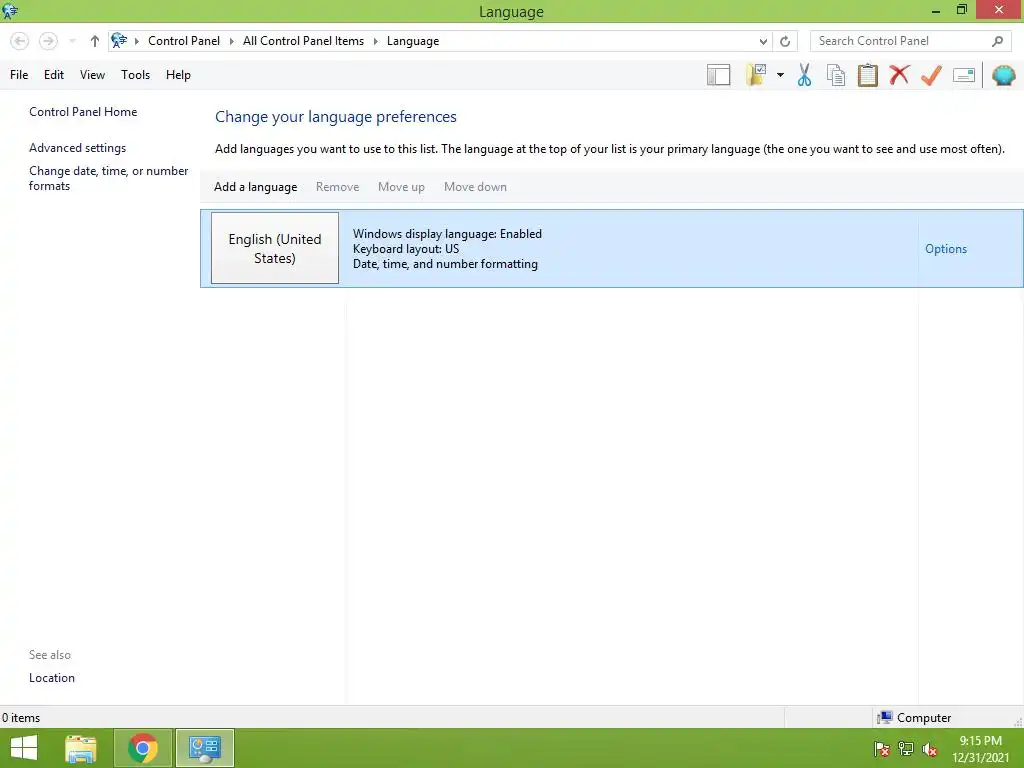
Task: Expand the breadcrumb arrow before Control Panel
Action: [136, 41]
